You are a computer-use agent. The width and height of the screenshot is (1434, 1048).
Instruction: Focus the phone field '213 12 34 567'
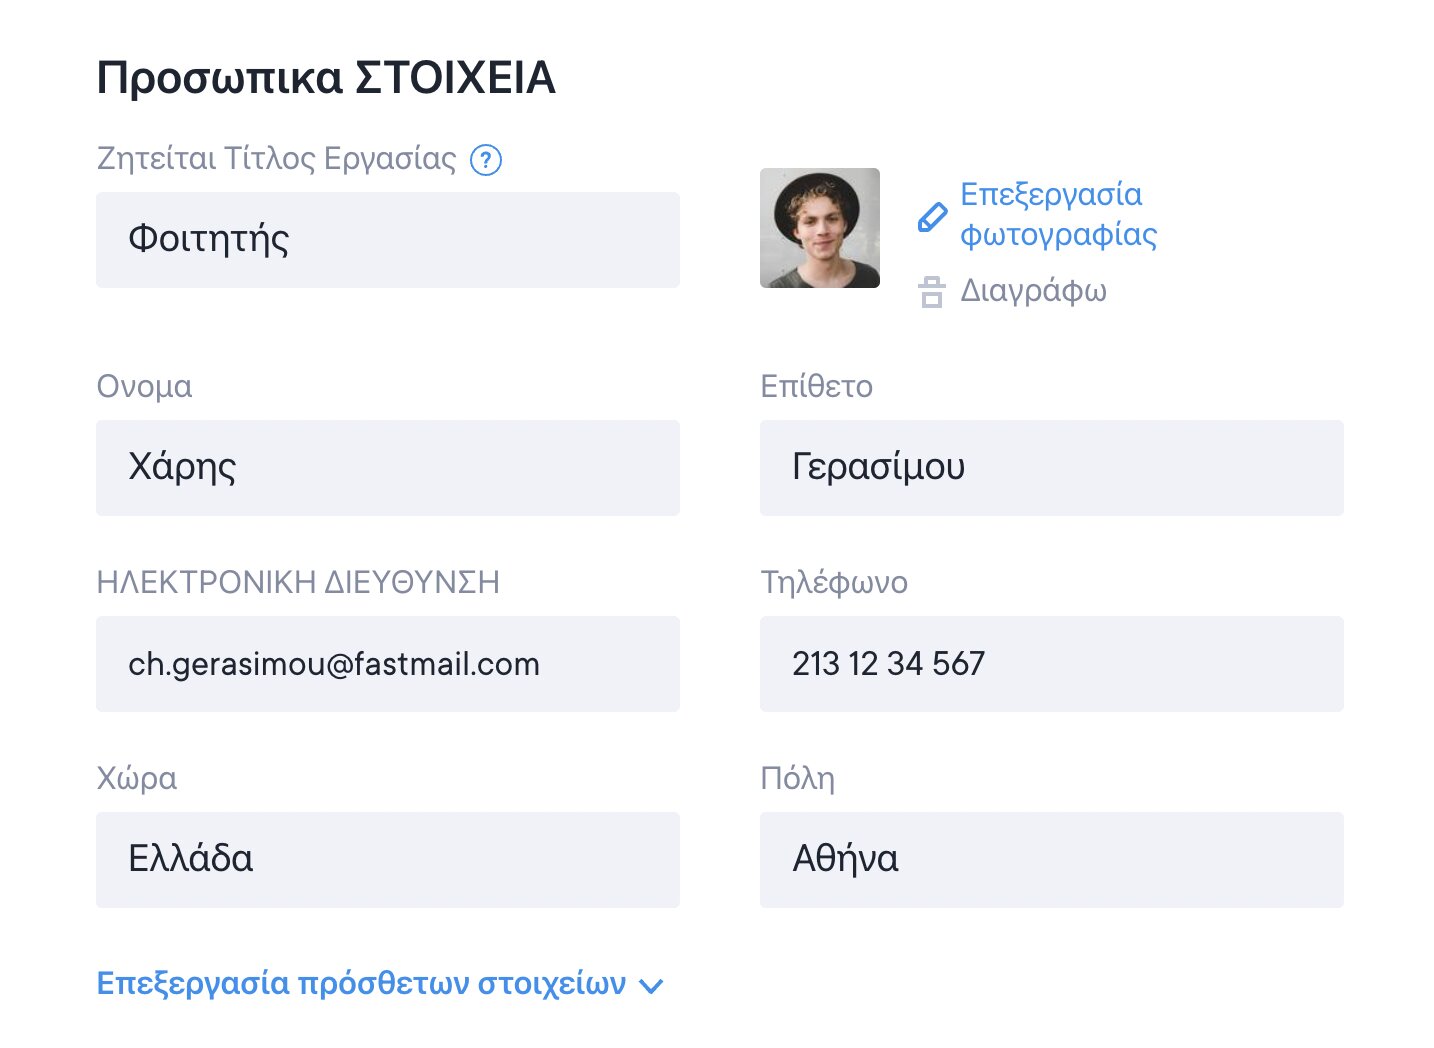point(1051,664)
